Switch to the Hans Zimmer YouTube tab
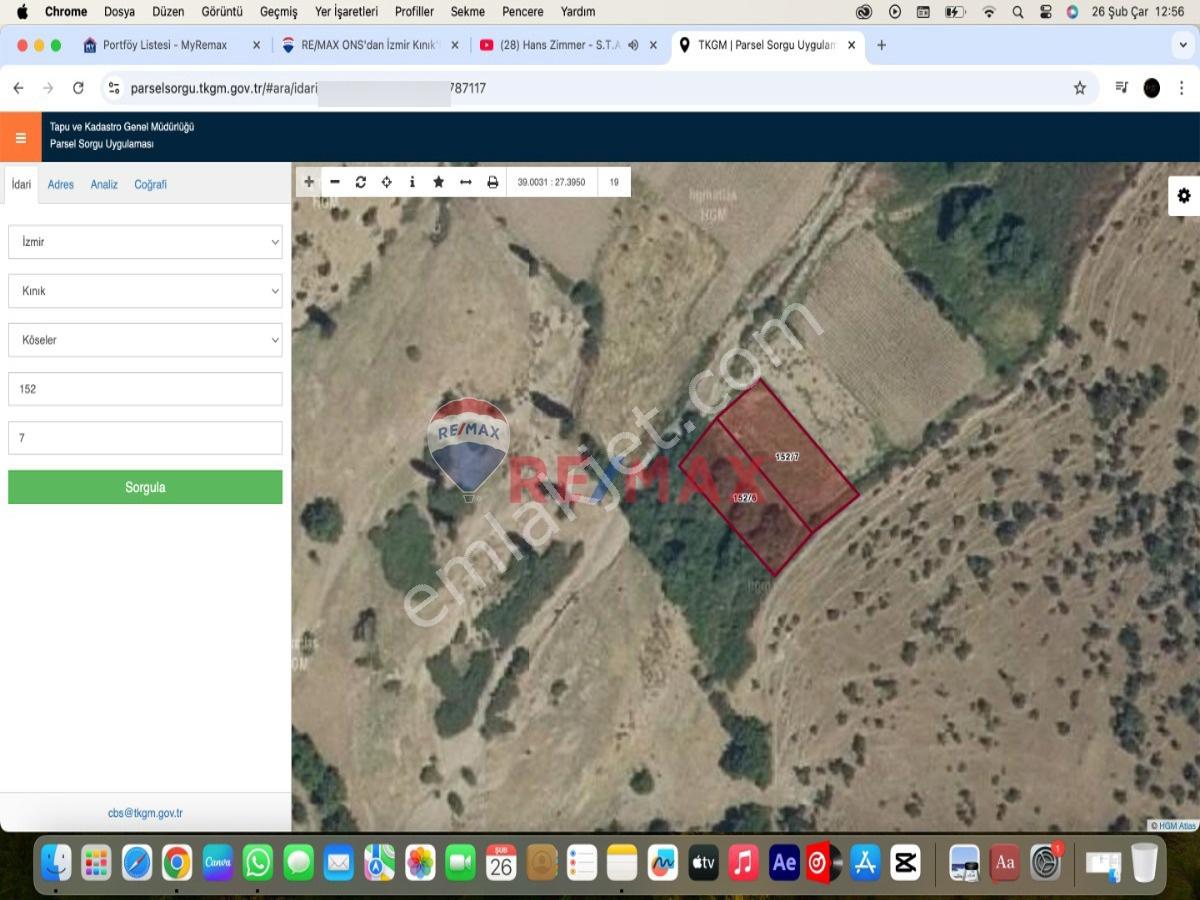 [560, 45]
